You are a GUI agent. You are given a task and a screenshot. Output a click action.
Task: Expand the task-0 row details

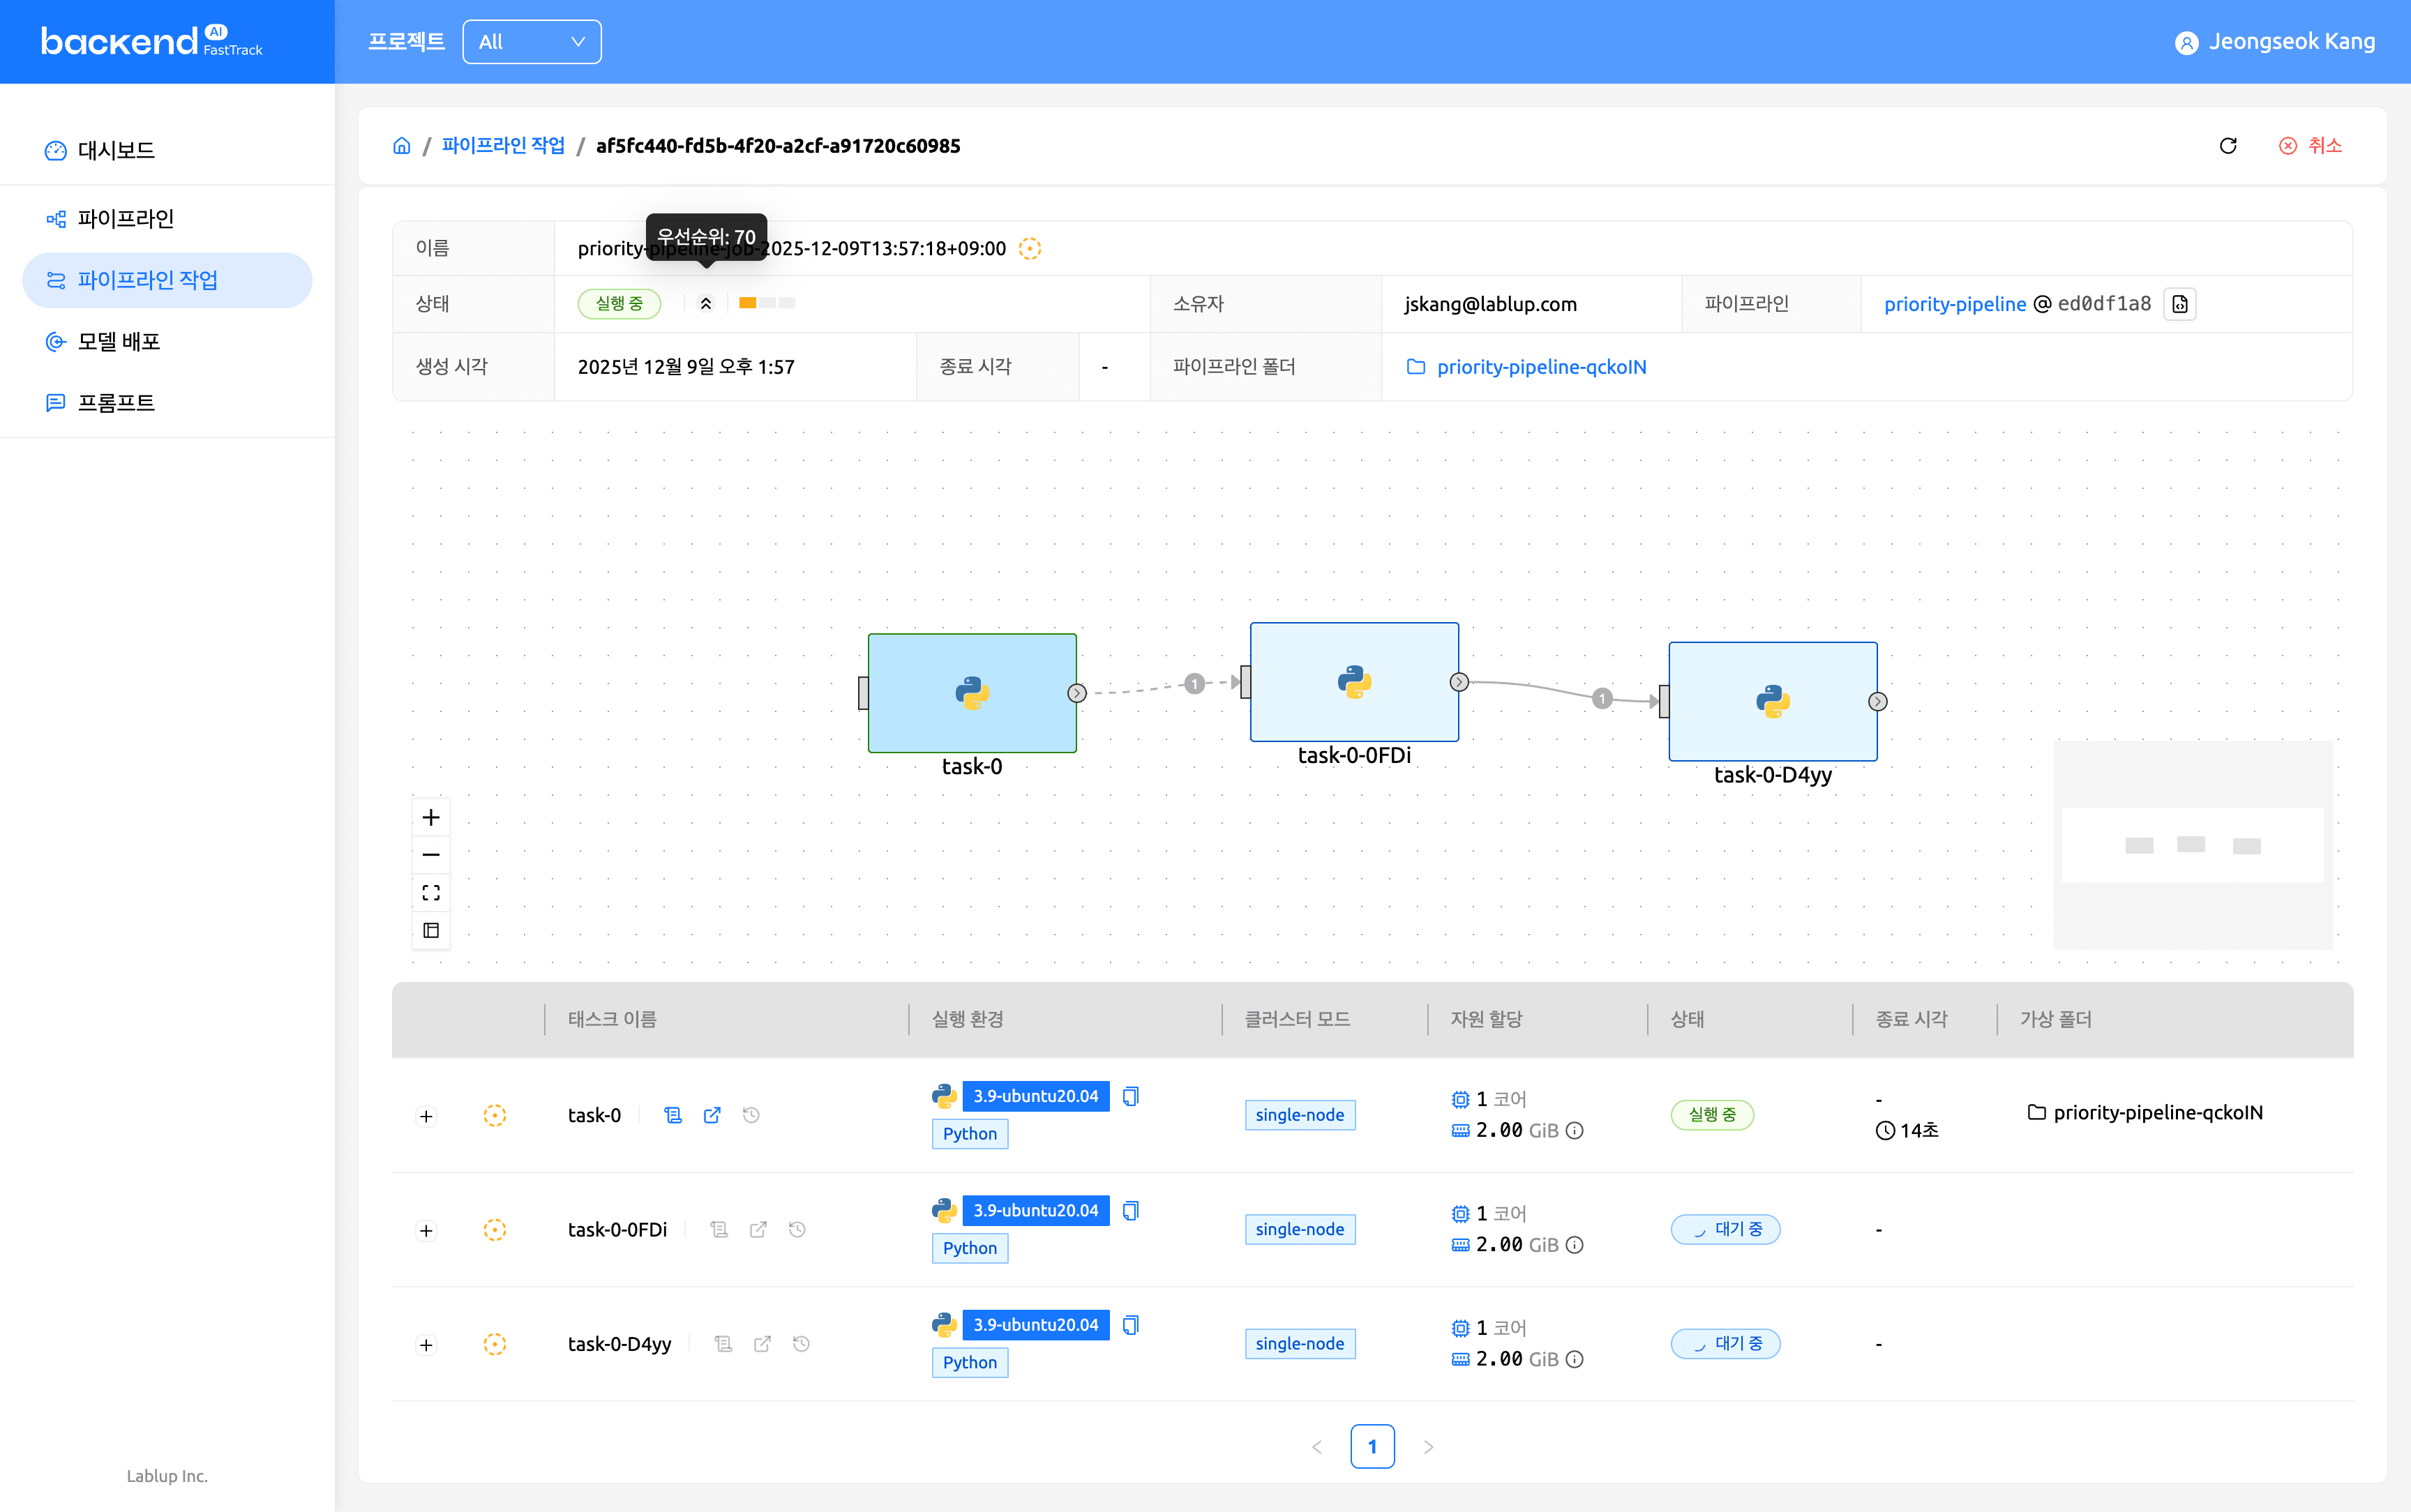(x=426, y=1116)
